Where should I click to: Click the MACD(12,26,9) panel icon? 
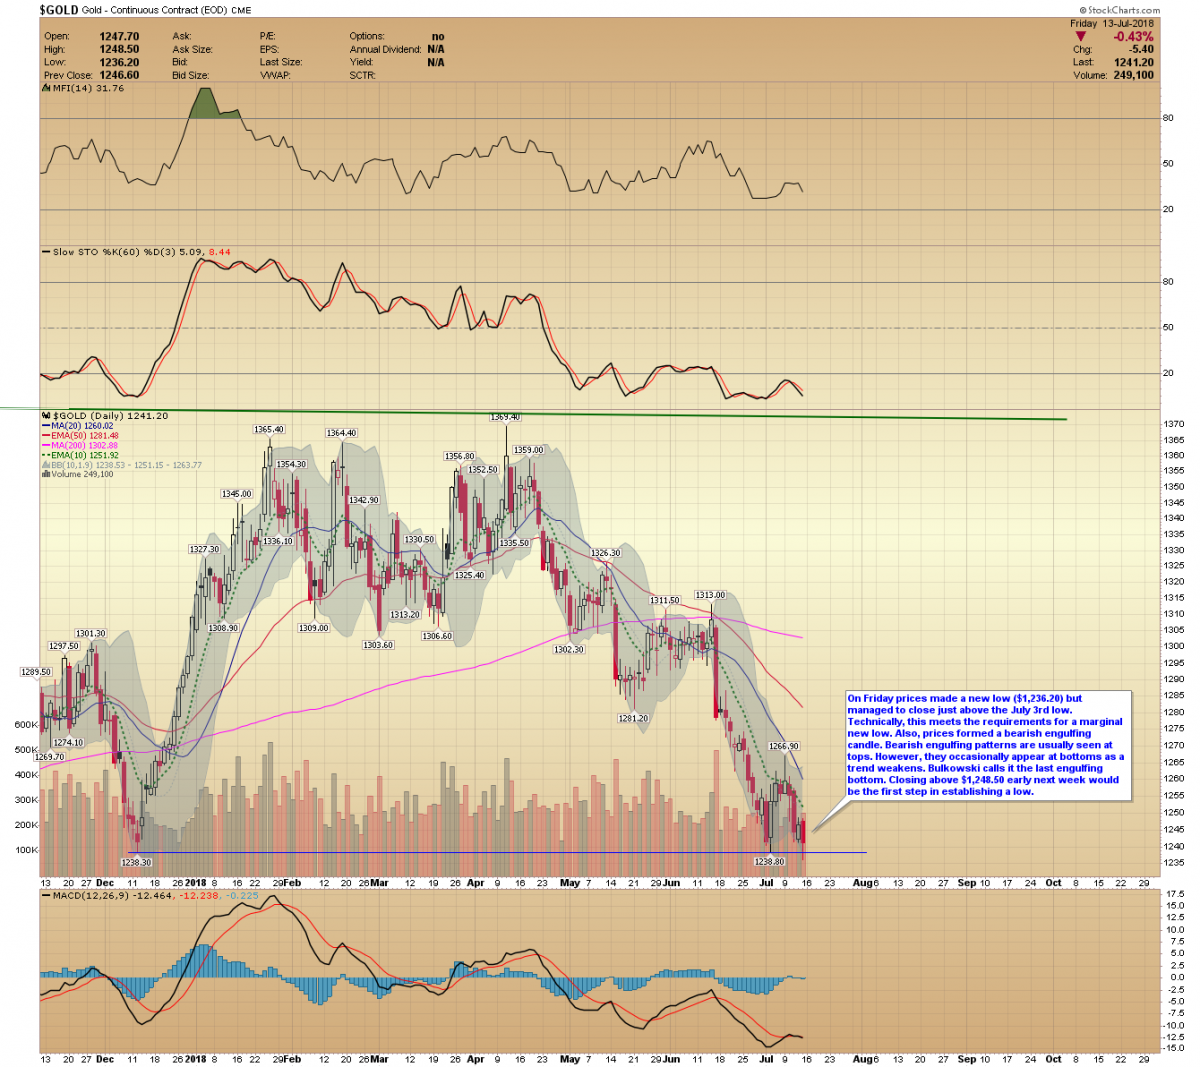tap(45, 895)
